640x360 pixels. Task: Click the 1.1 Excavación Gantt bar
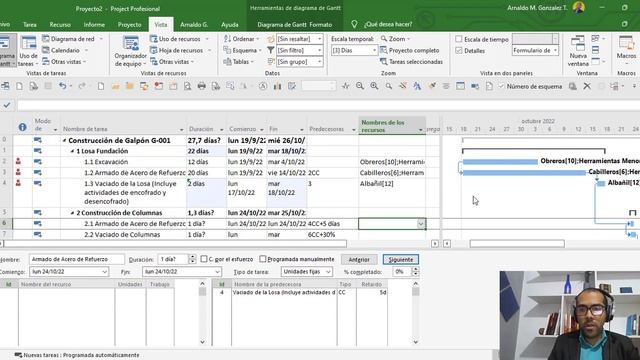500,162
